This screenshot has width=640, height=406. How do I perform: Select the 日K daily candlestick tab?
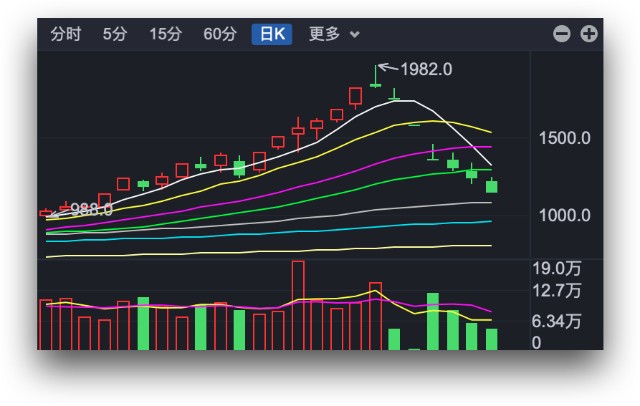[272, 34]
